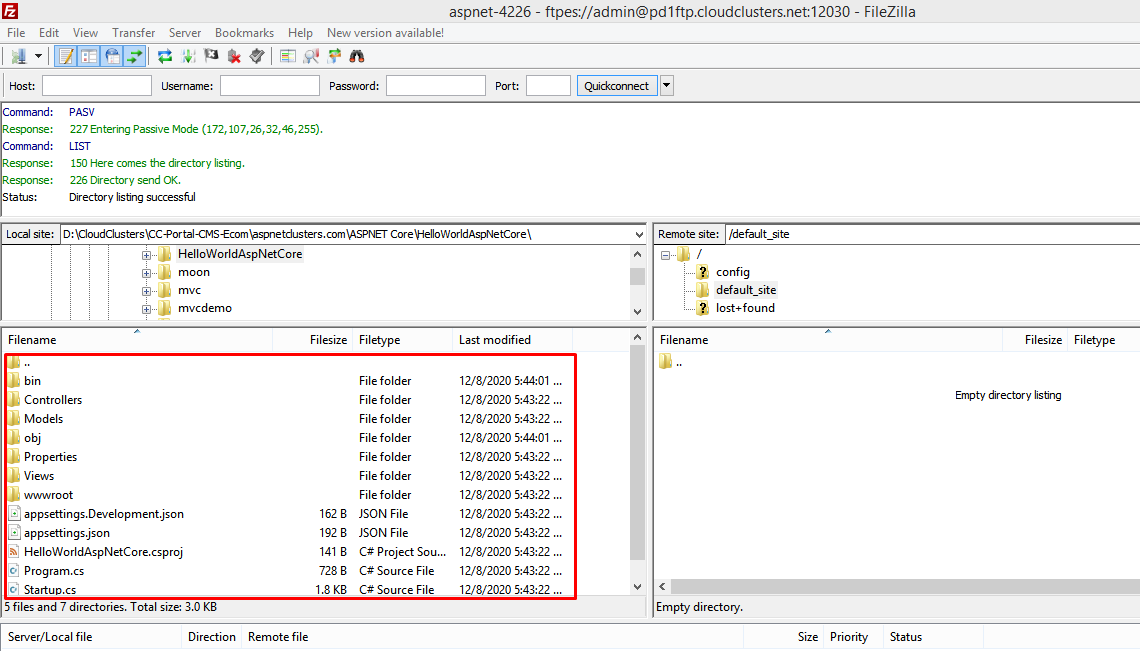Open the Quickconnect history dropdown

tap(667, 86)
